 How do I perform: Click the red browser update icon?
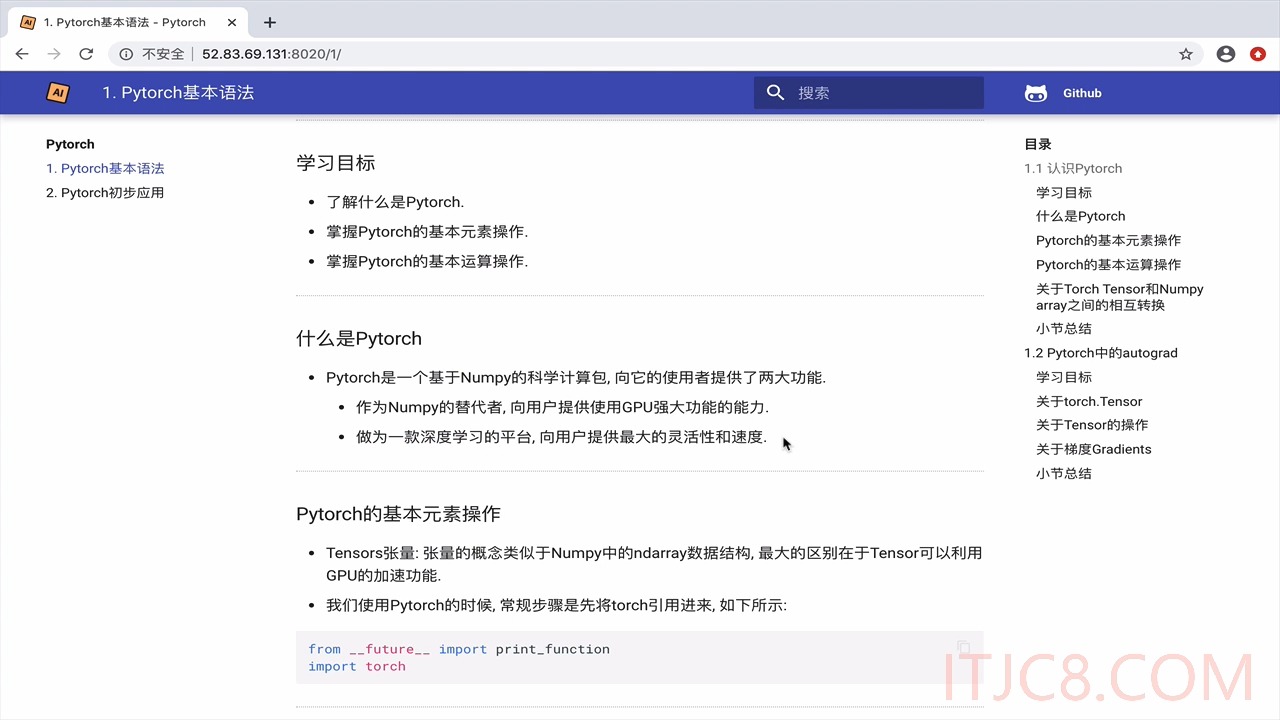pyautogui.click(x=1258, y=54)
